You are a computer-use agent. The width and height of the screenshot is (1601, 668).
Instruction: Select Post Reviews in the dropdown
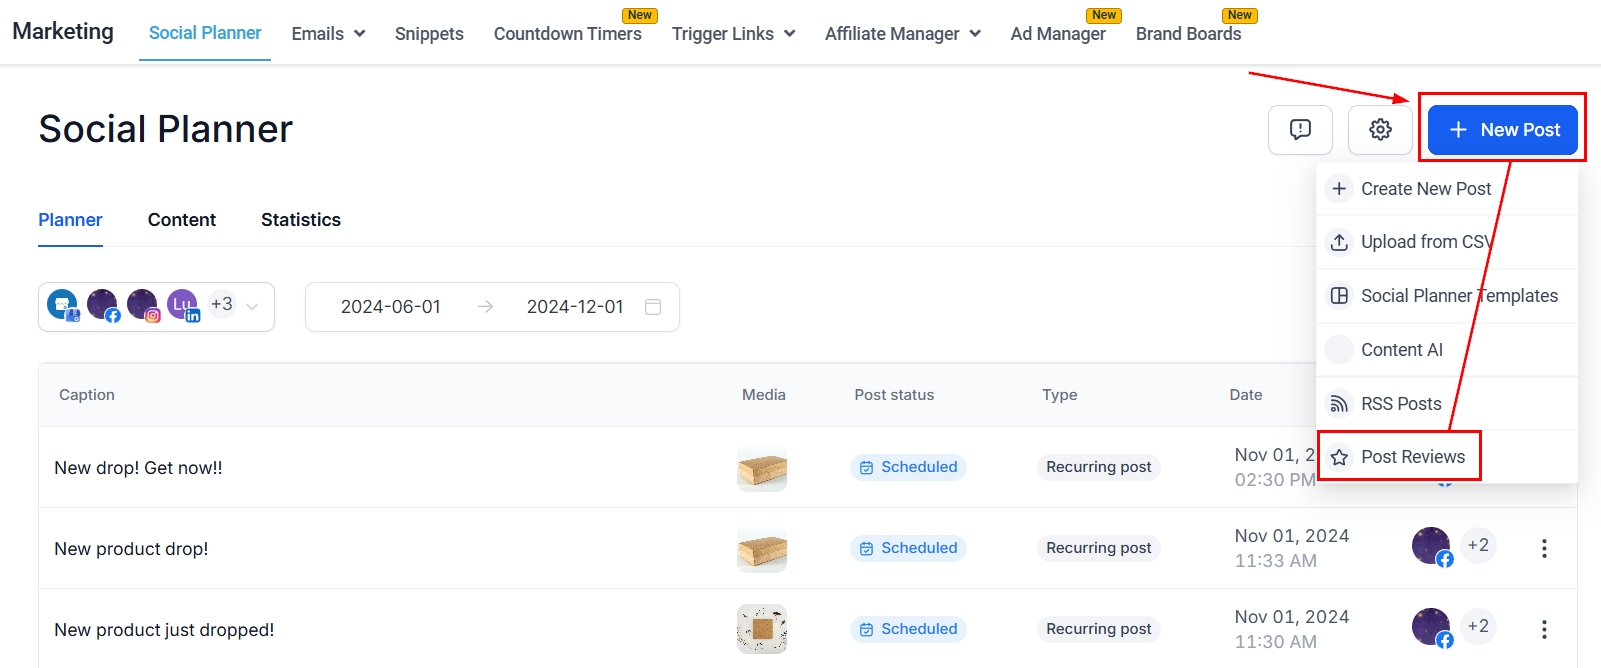point(1412,457)
